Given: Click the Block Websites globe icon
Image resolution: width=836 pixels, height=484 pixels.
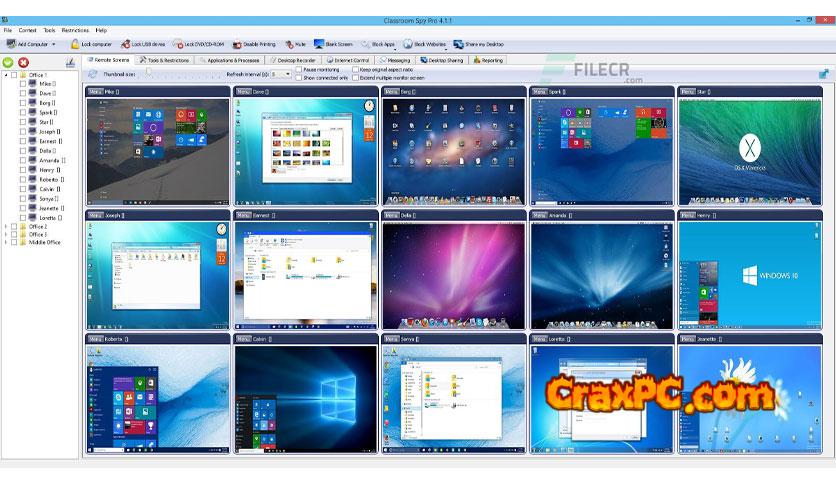Looking at the screenshot, I should pyautogui.click(x=408, y=44).
